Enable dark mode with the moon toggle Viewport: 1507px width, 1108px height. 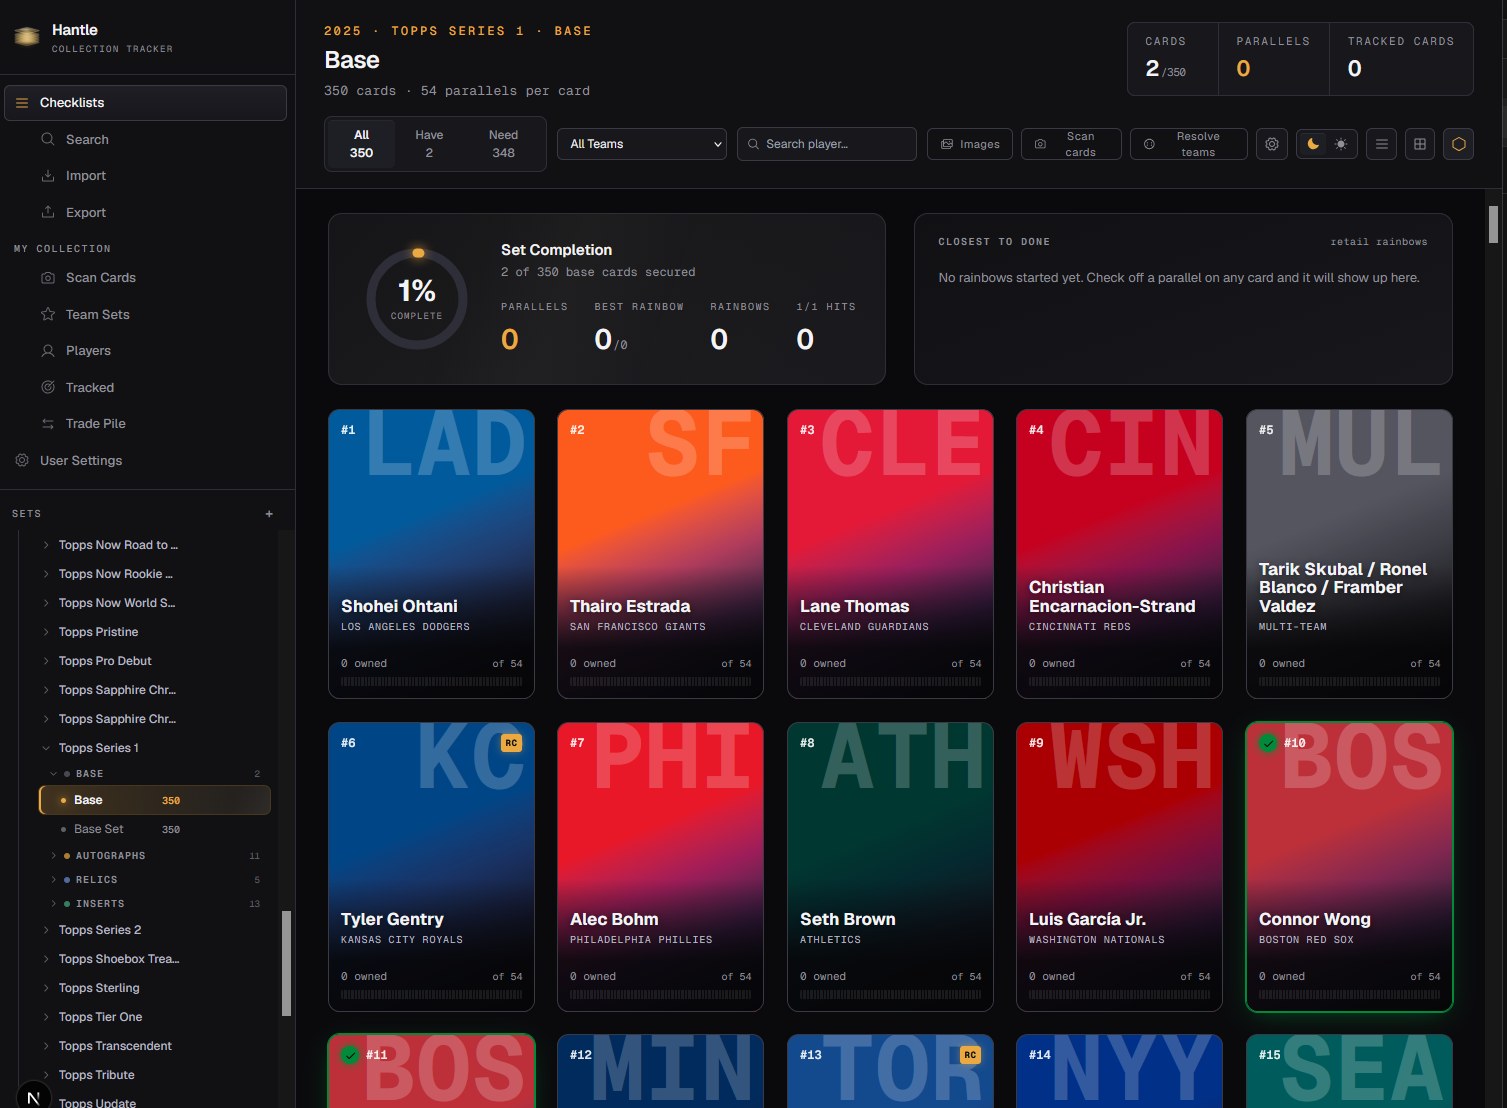point(1313,144)
